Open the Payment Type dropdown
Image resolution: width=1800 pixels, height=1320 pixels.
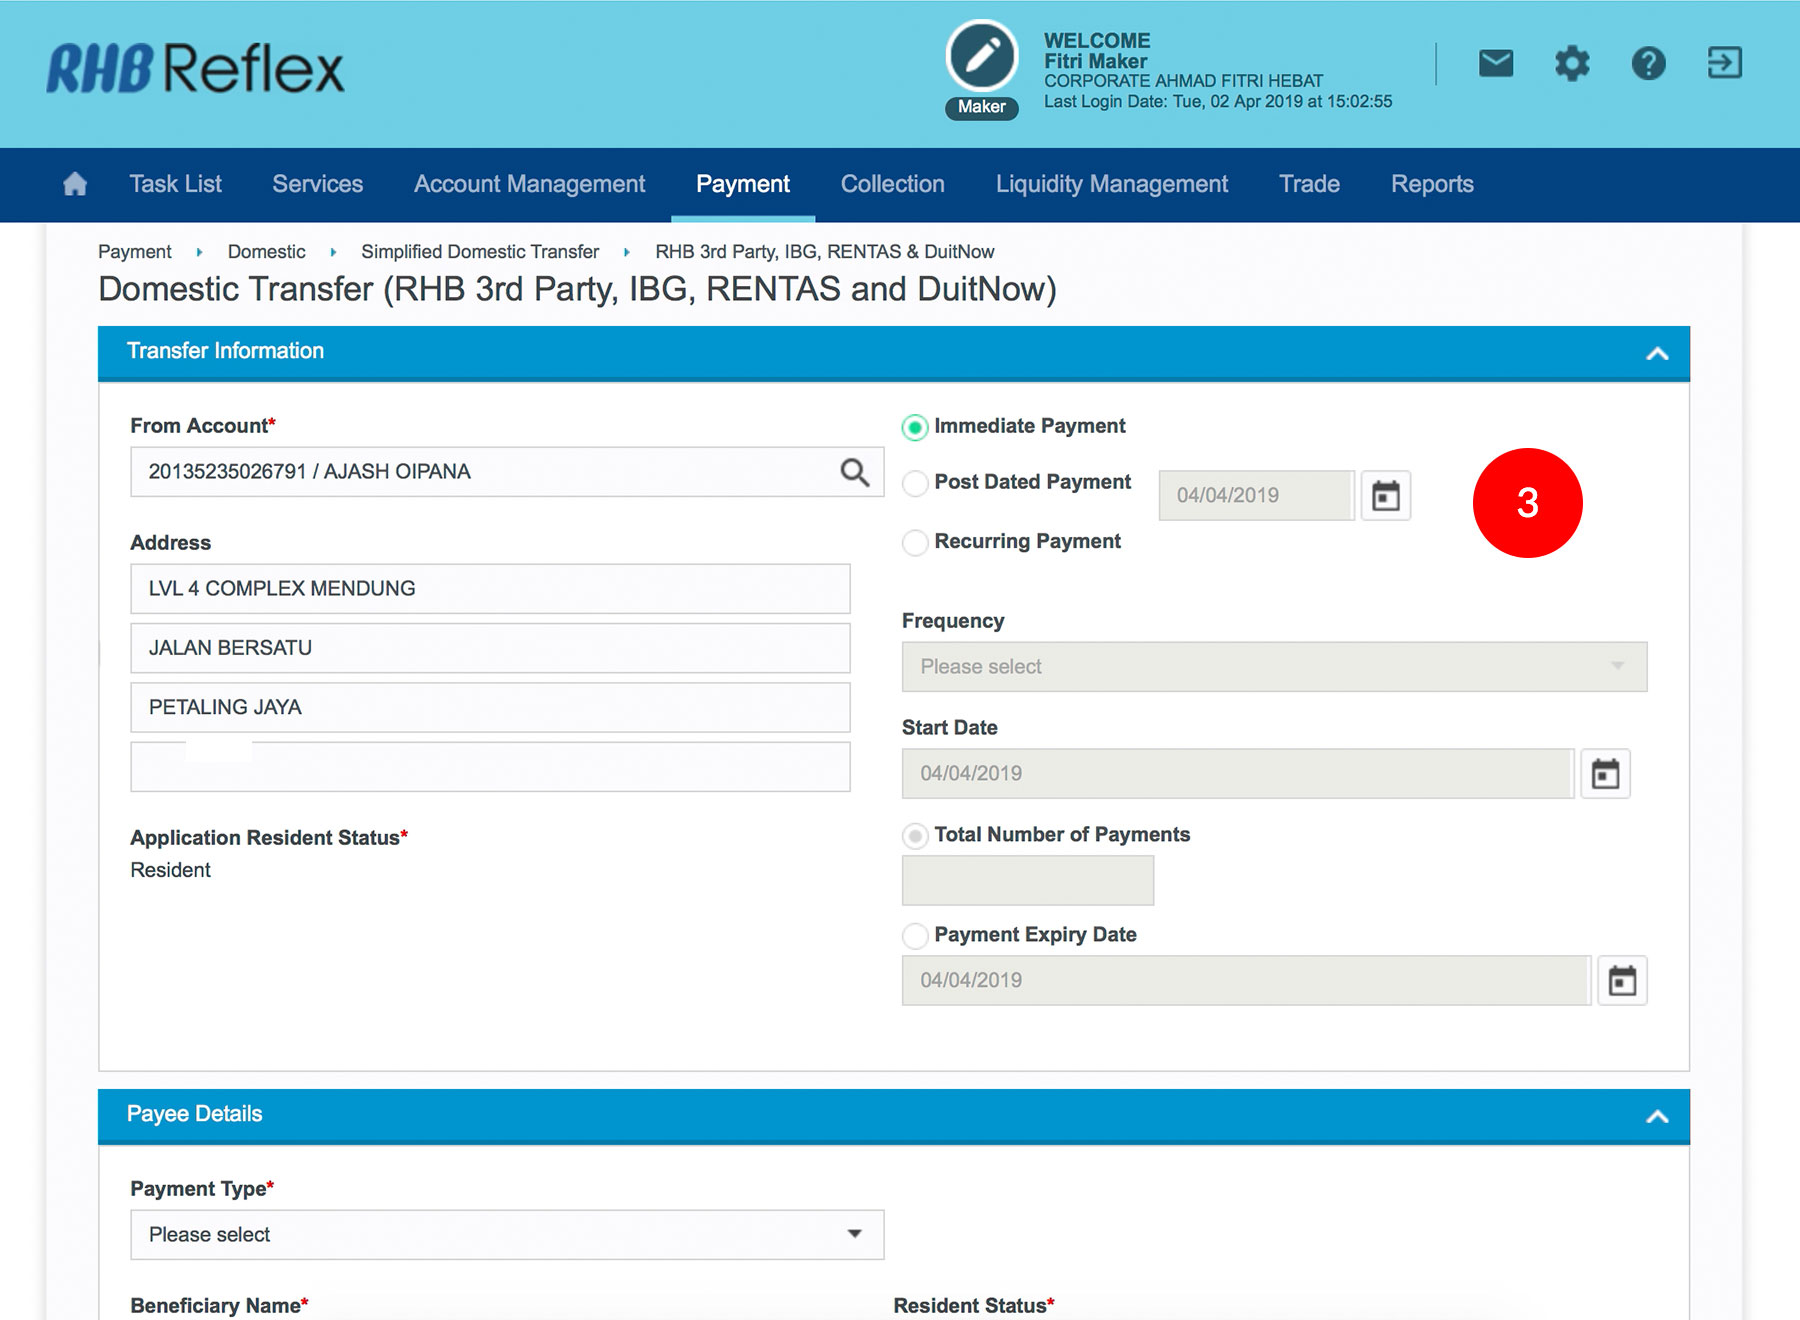[x=507, y=1235]
